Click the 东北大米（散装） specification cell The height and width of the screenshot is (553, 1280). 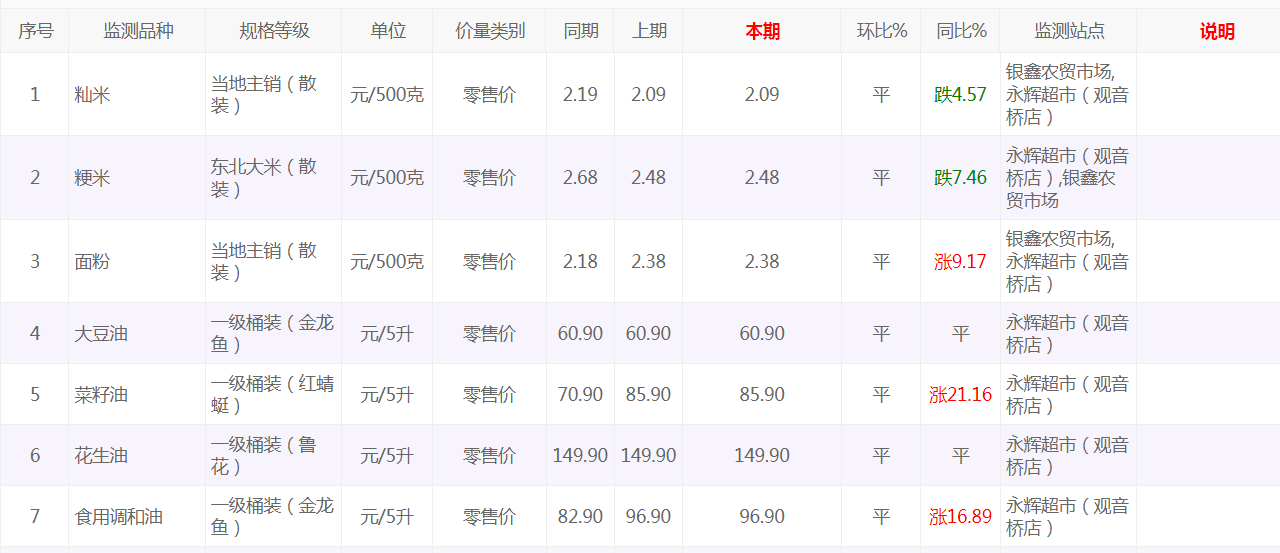click(x=264, y=178)
